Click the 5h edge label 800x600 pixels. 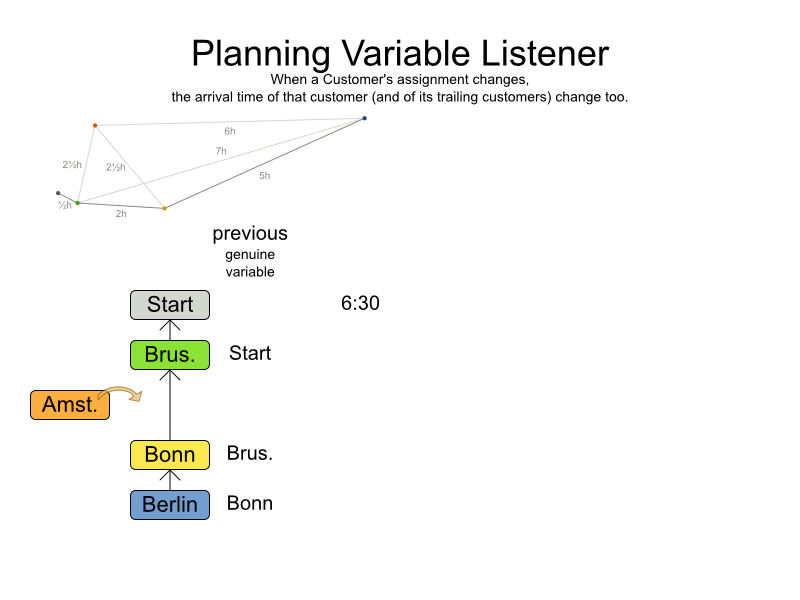point(265,176)
